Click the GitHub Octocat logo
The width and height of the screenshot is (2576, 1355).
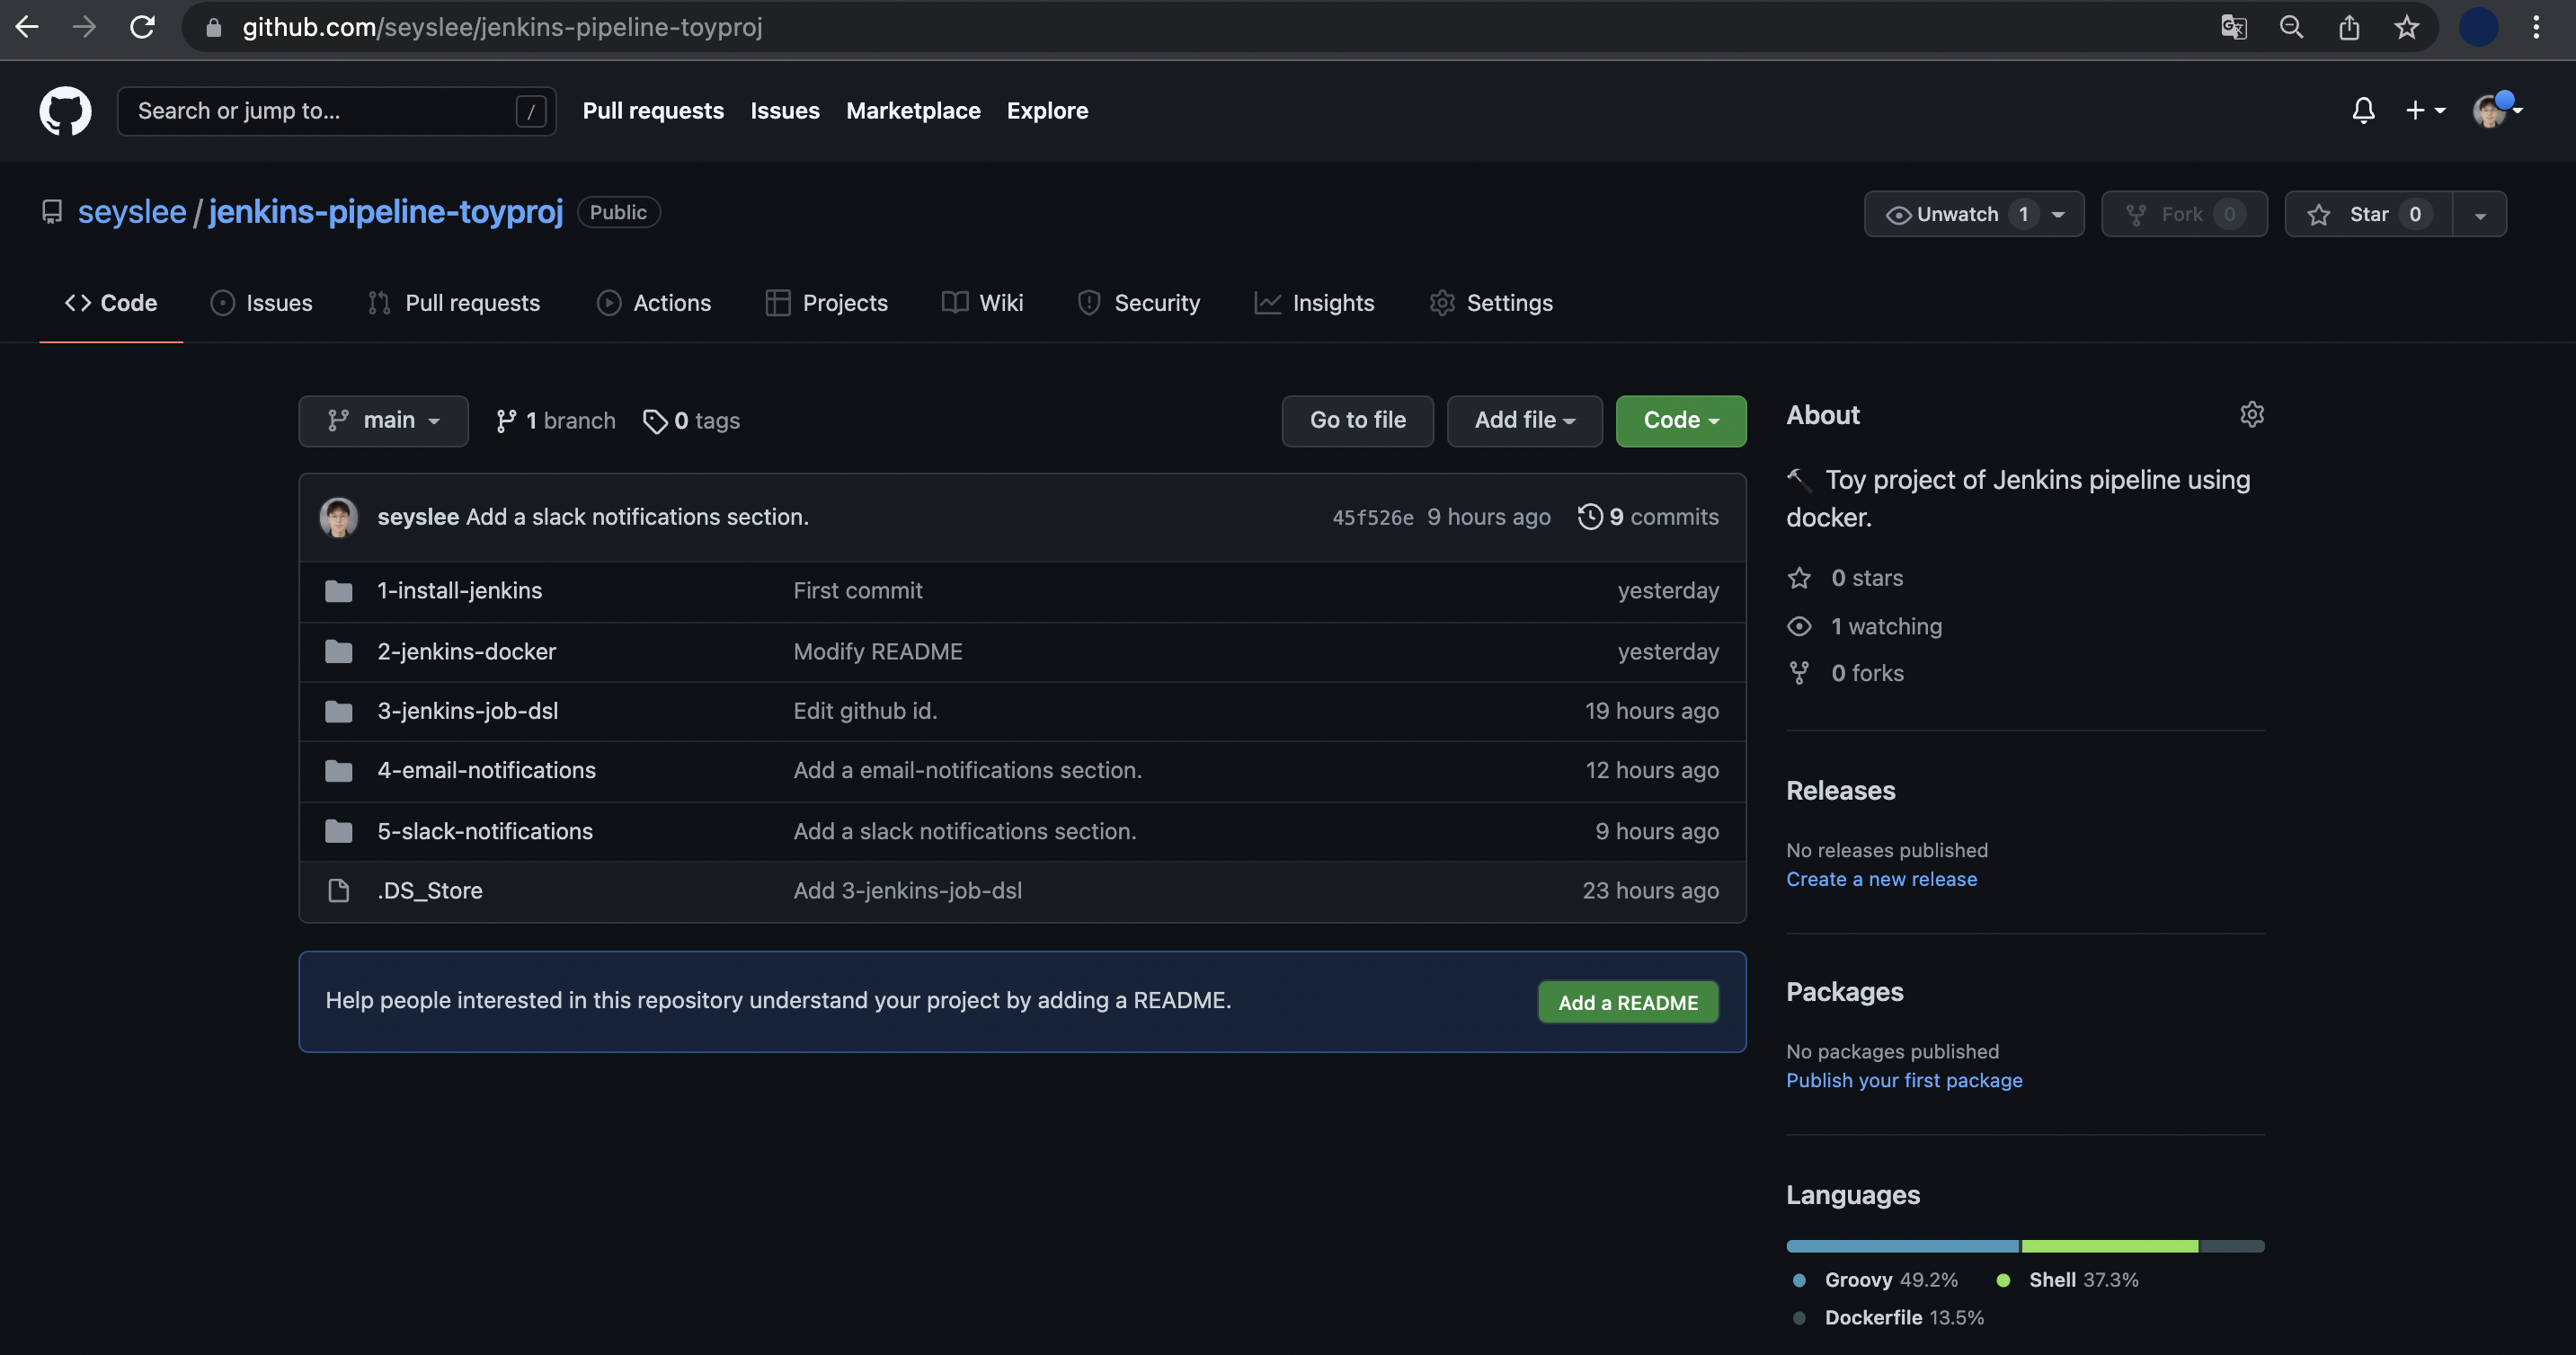pyautogui.click(x=65, y=110)
